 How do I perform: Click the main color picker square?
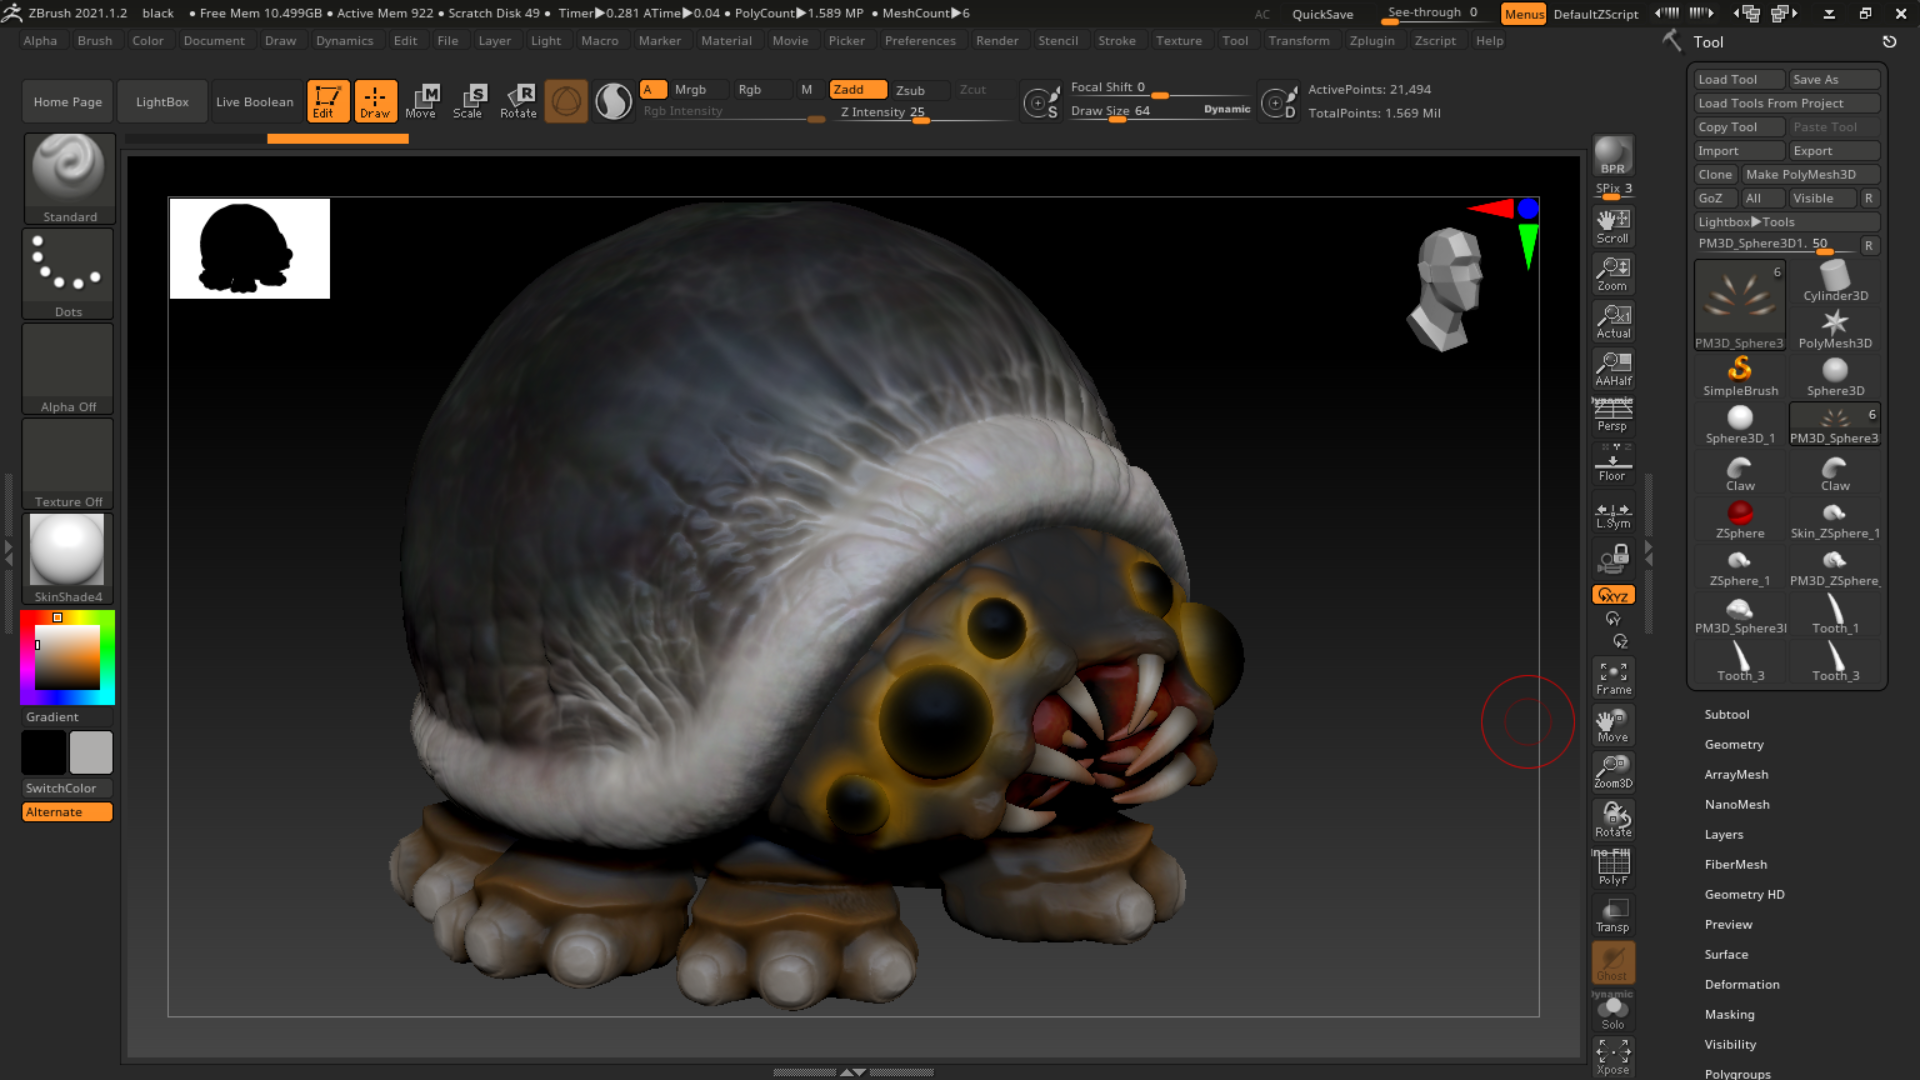point(68,657)
